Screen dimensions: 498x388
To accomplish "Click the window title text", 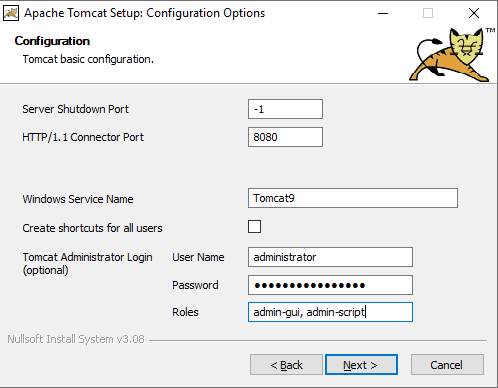I will point(145,13).
